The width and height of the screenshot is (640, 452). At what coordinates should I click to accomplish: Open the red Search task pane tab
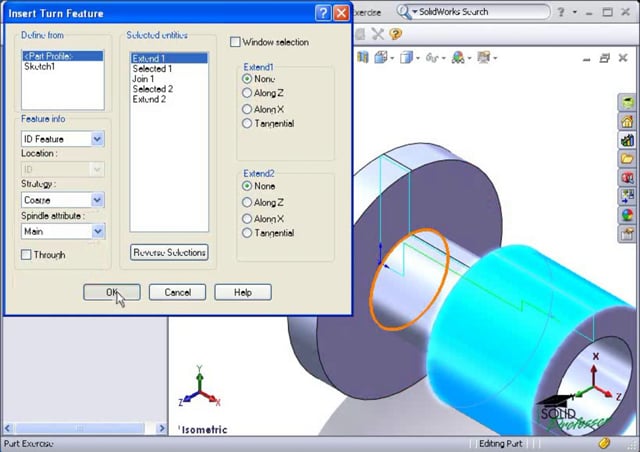[627, 177]
